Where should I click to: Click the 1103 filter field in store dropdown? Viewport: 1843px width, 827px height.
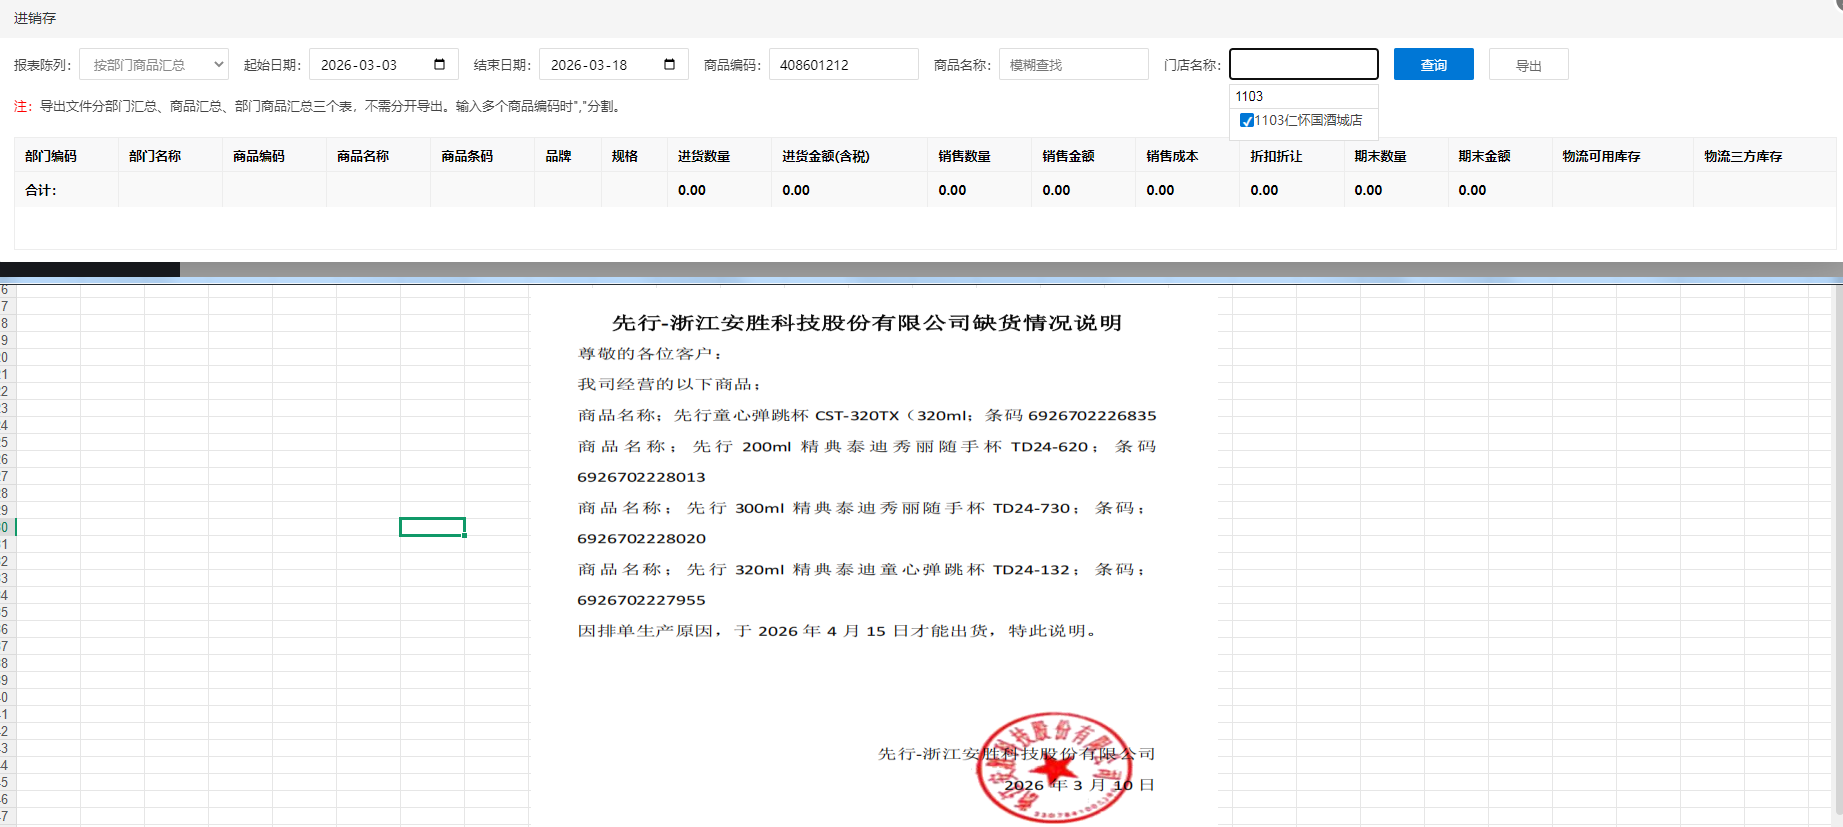coord(1303,97)
